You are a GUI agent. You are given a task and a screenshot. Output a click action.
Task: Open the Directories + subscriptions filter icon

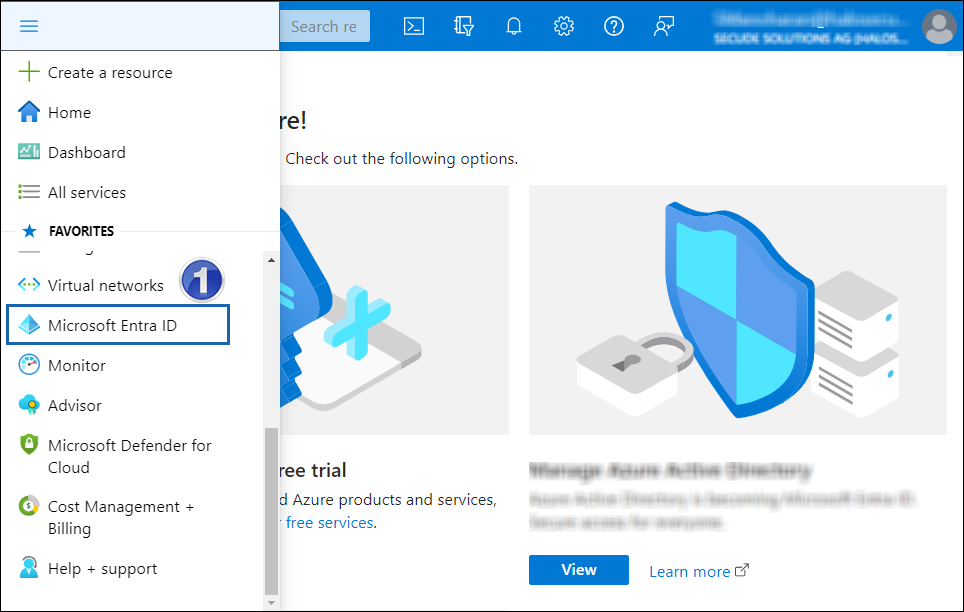[464, 26]
